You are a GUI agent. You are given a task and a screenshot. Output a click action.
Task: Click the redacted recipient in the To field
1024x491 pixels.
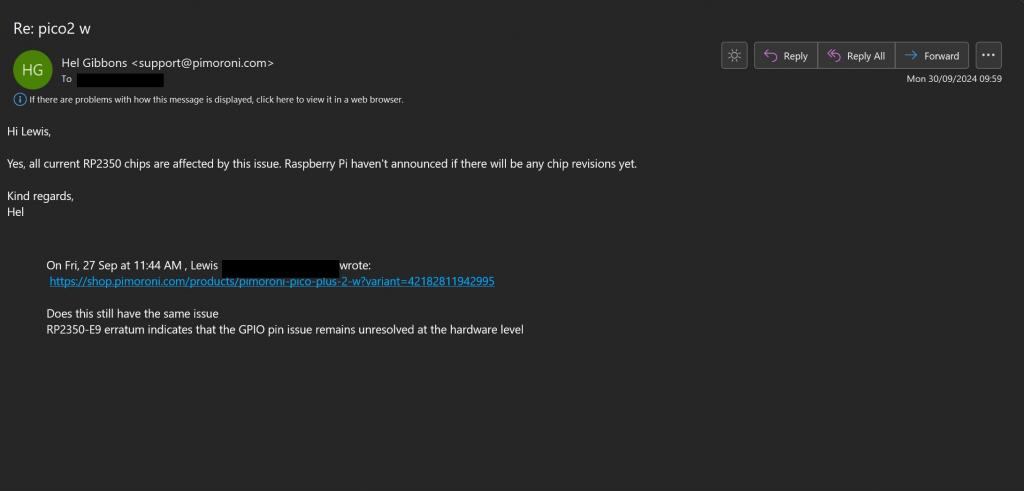click(120, 79)
